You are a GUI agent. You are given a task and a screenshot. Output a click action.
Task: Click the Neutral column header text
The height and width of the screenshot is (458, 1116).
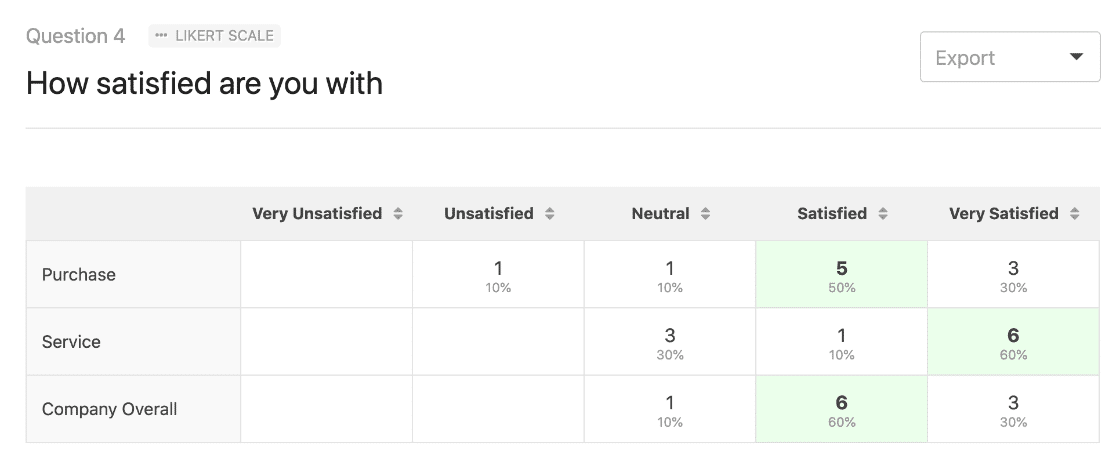(x=661, y=214)
